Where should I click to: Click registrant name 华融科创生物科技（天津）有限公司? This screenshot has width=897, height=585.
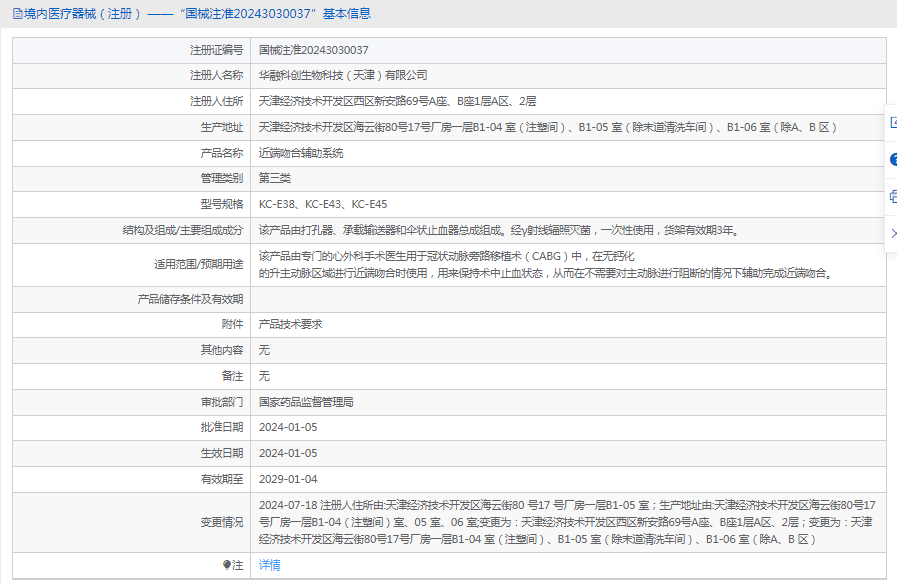(x=343, y=75)
